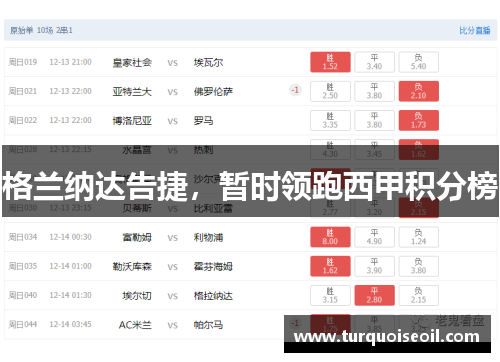This screenshot has height=362, width=500.
Task: Choose 负 3.80 in row 周日035
Action: [x=419, y=266]
